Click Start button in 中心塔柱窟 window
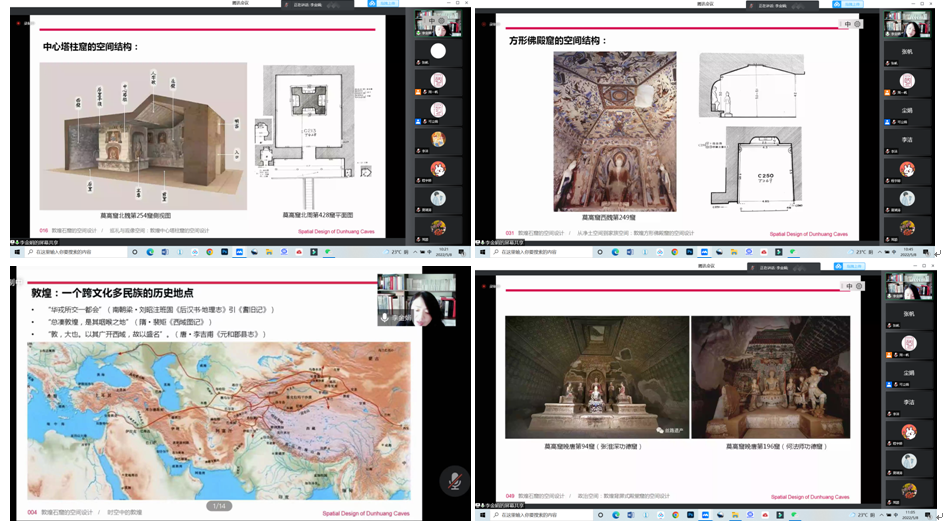The image size is (945, 526). click(x=17, y=252)
